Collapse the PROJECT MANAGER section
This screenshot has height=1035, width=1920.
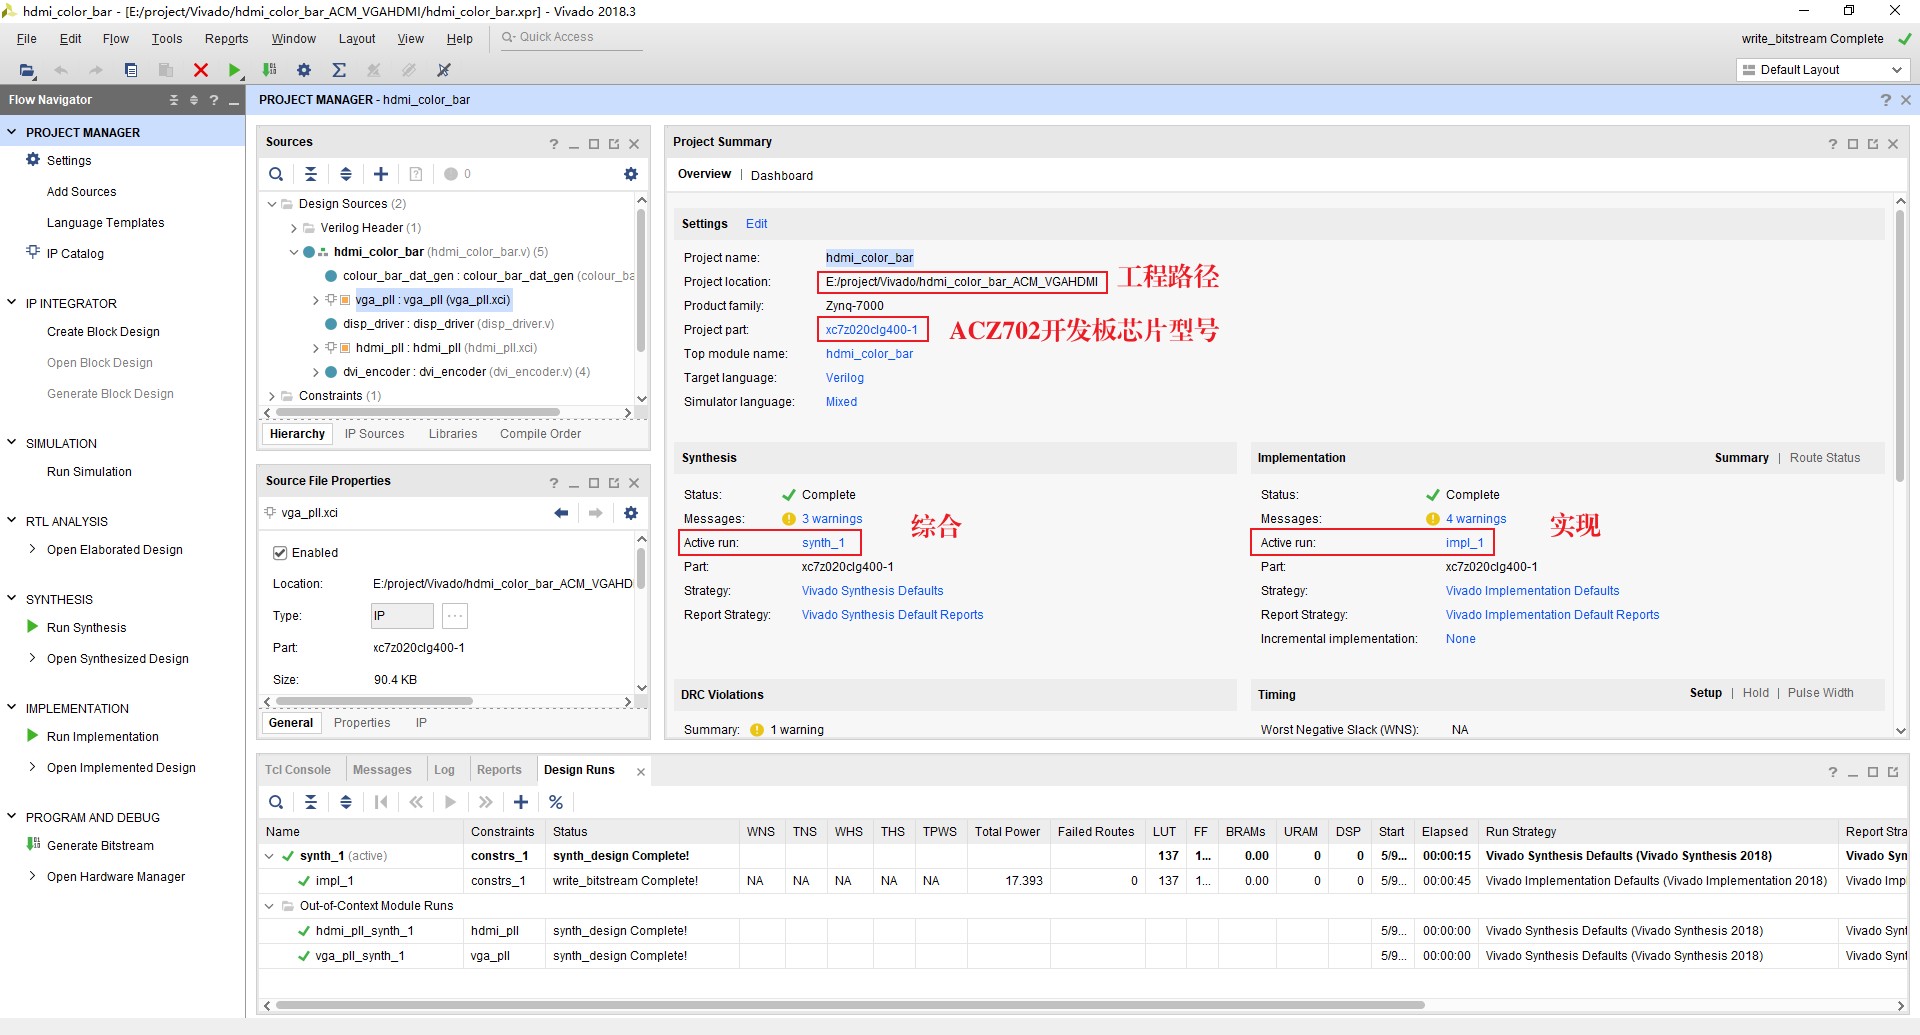(12, 132)
